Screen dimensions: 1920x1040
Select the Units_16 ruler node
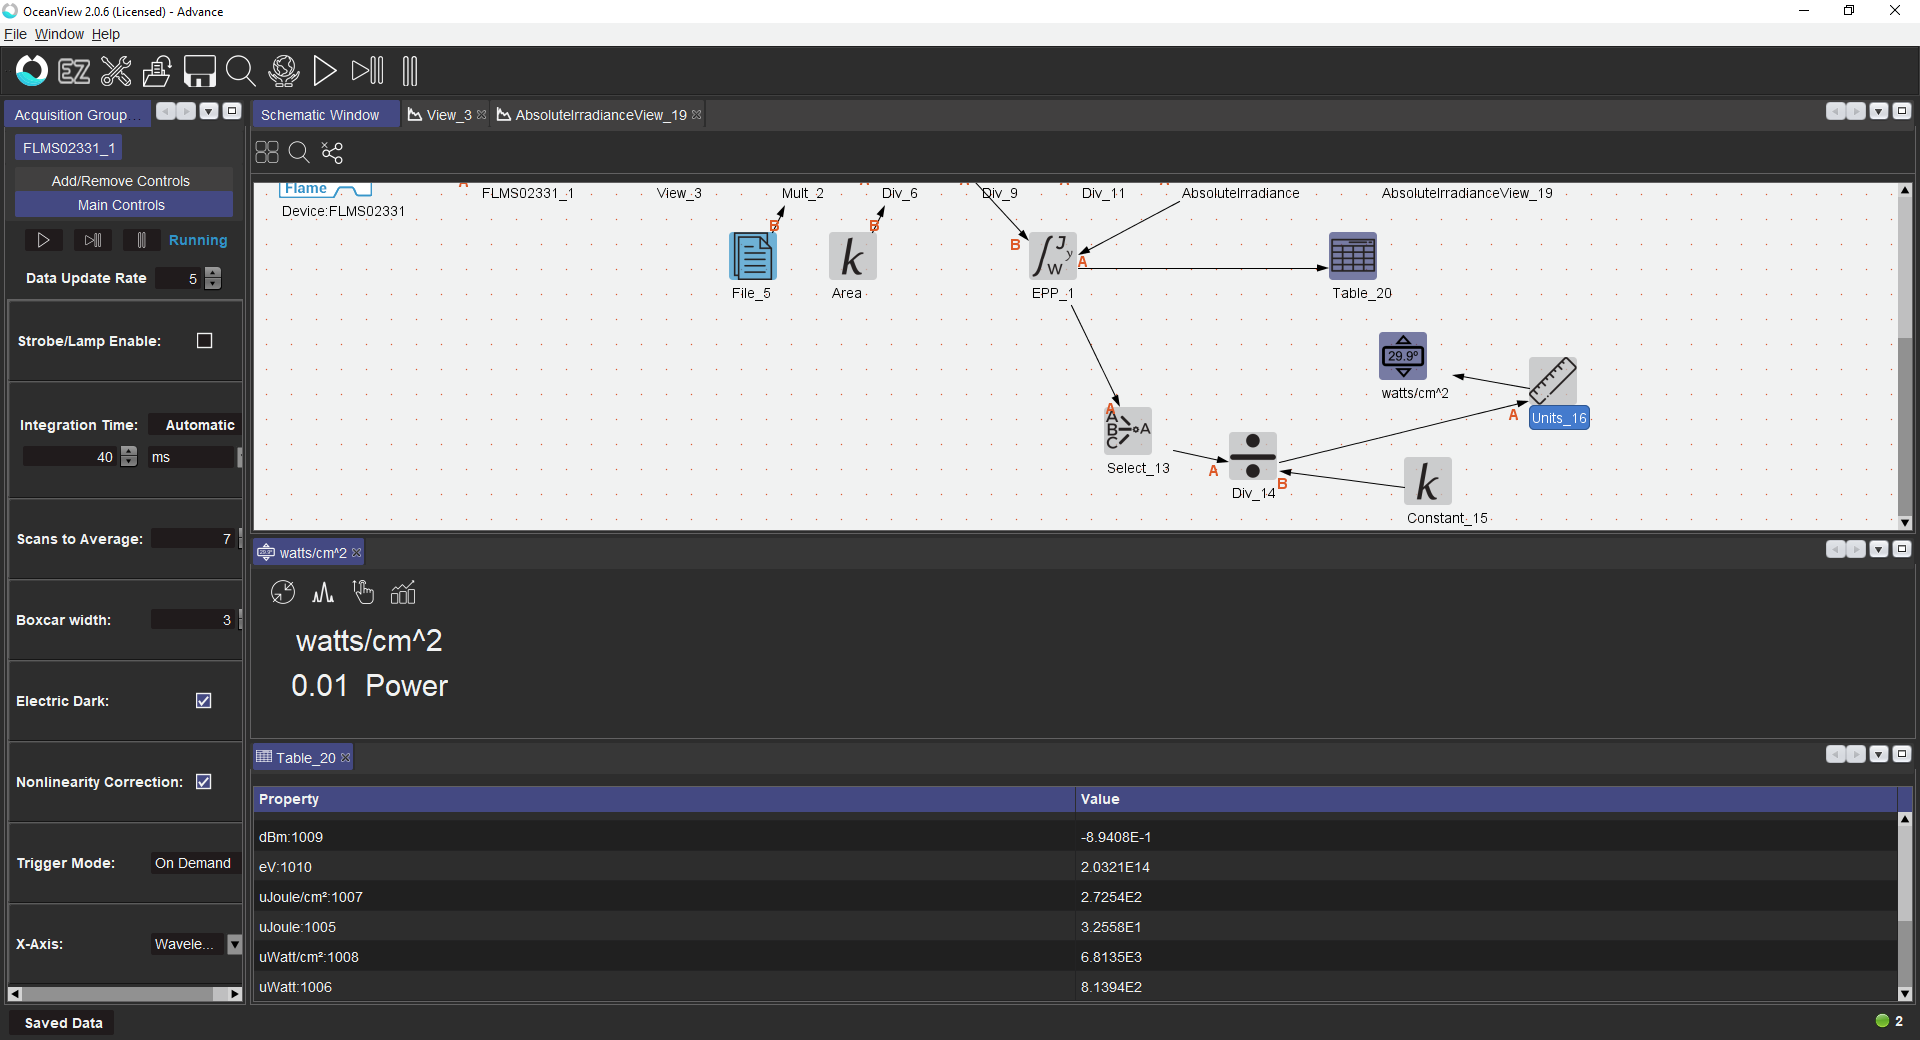click(1552, 382)
